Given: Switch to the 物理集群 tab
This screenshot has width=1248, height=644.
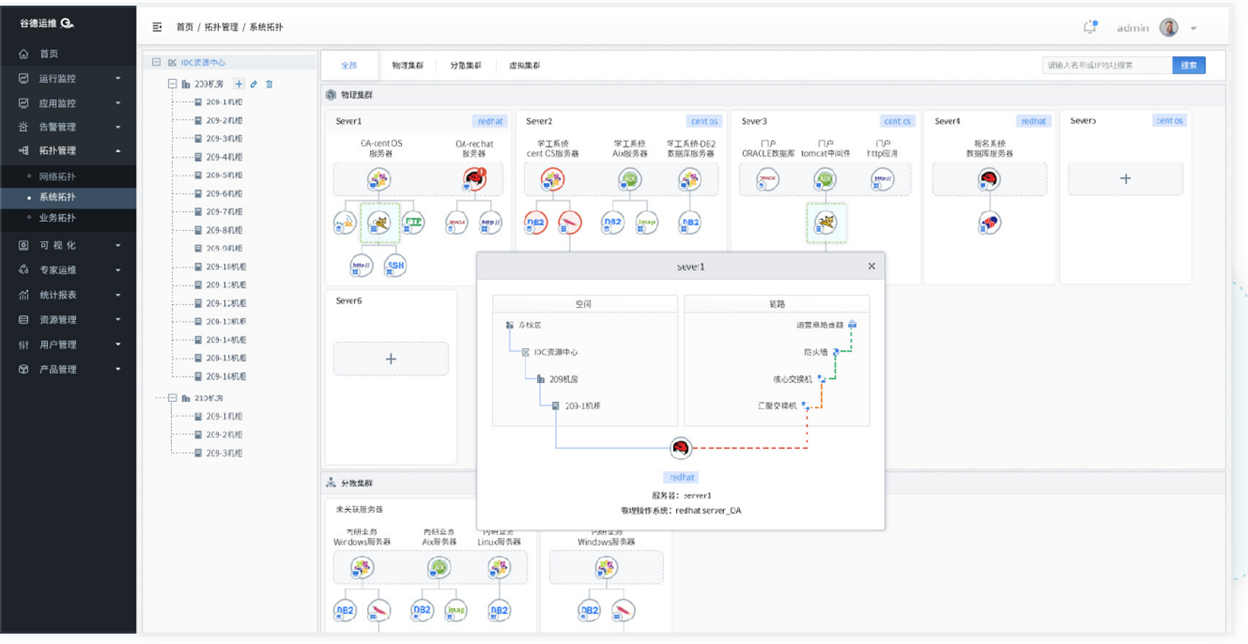Looking at the screenshot, I should [407, 65].
